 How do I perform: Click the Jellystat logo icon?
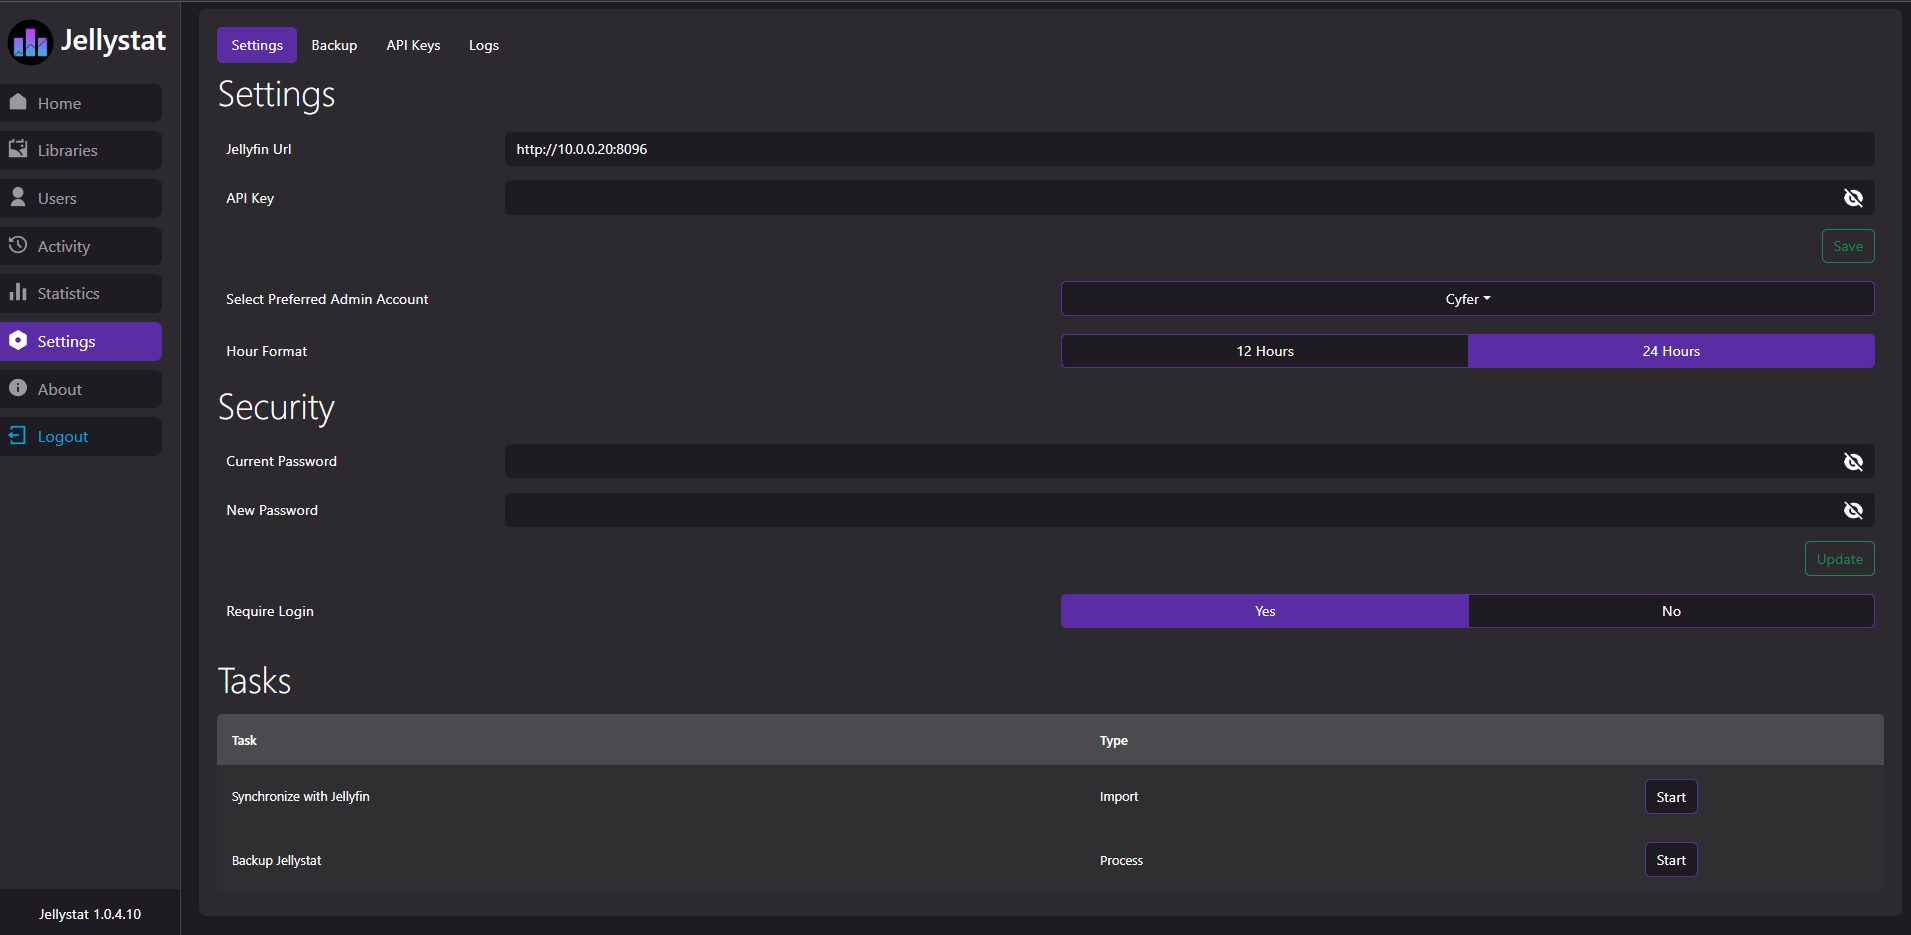coord(30,42)
